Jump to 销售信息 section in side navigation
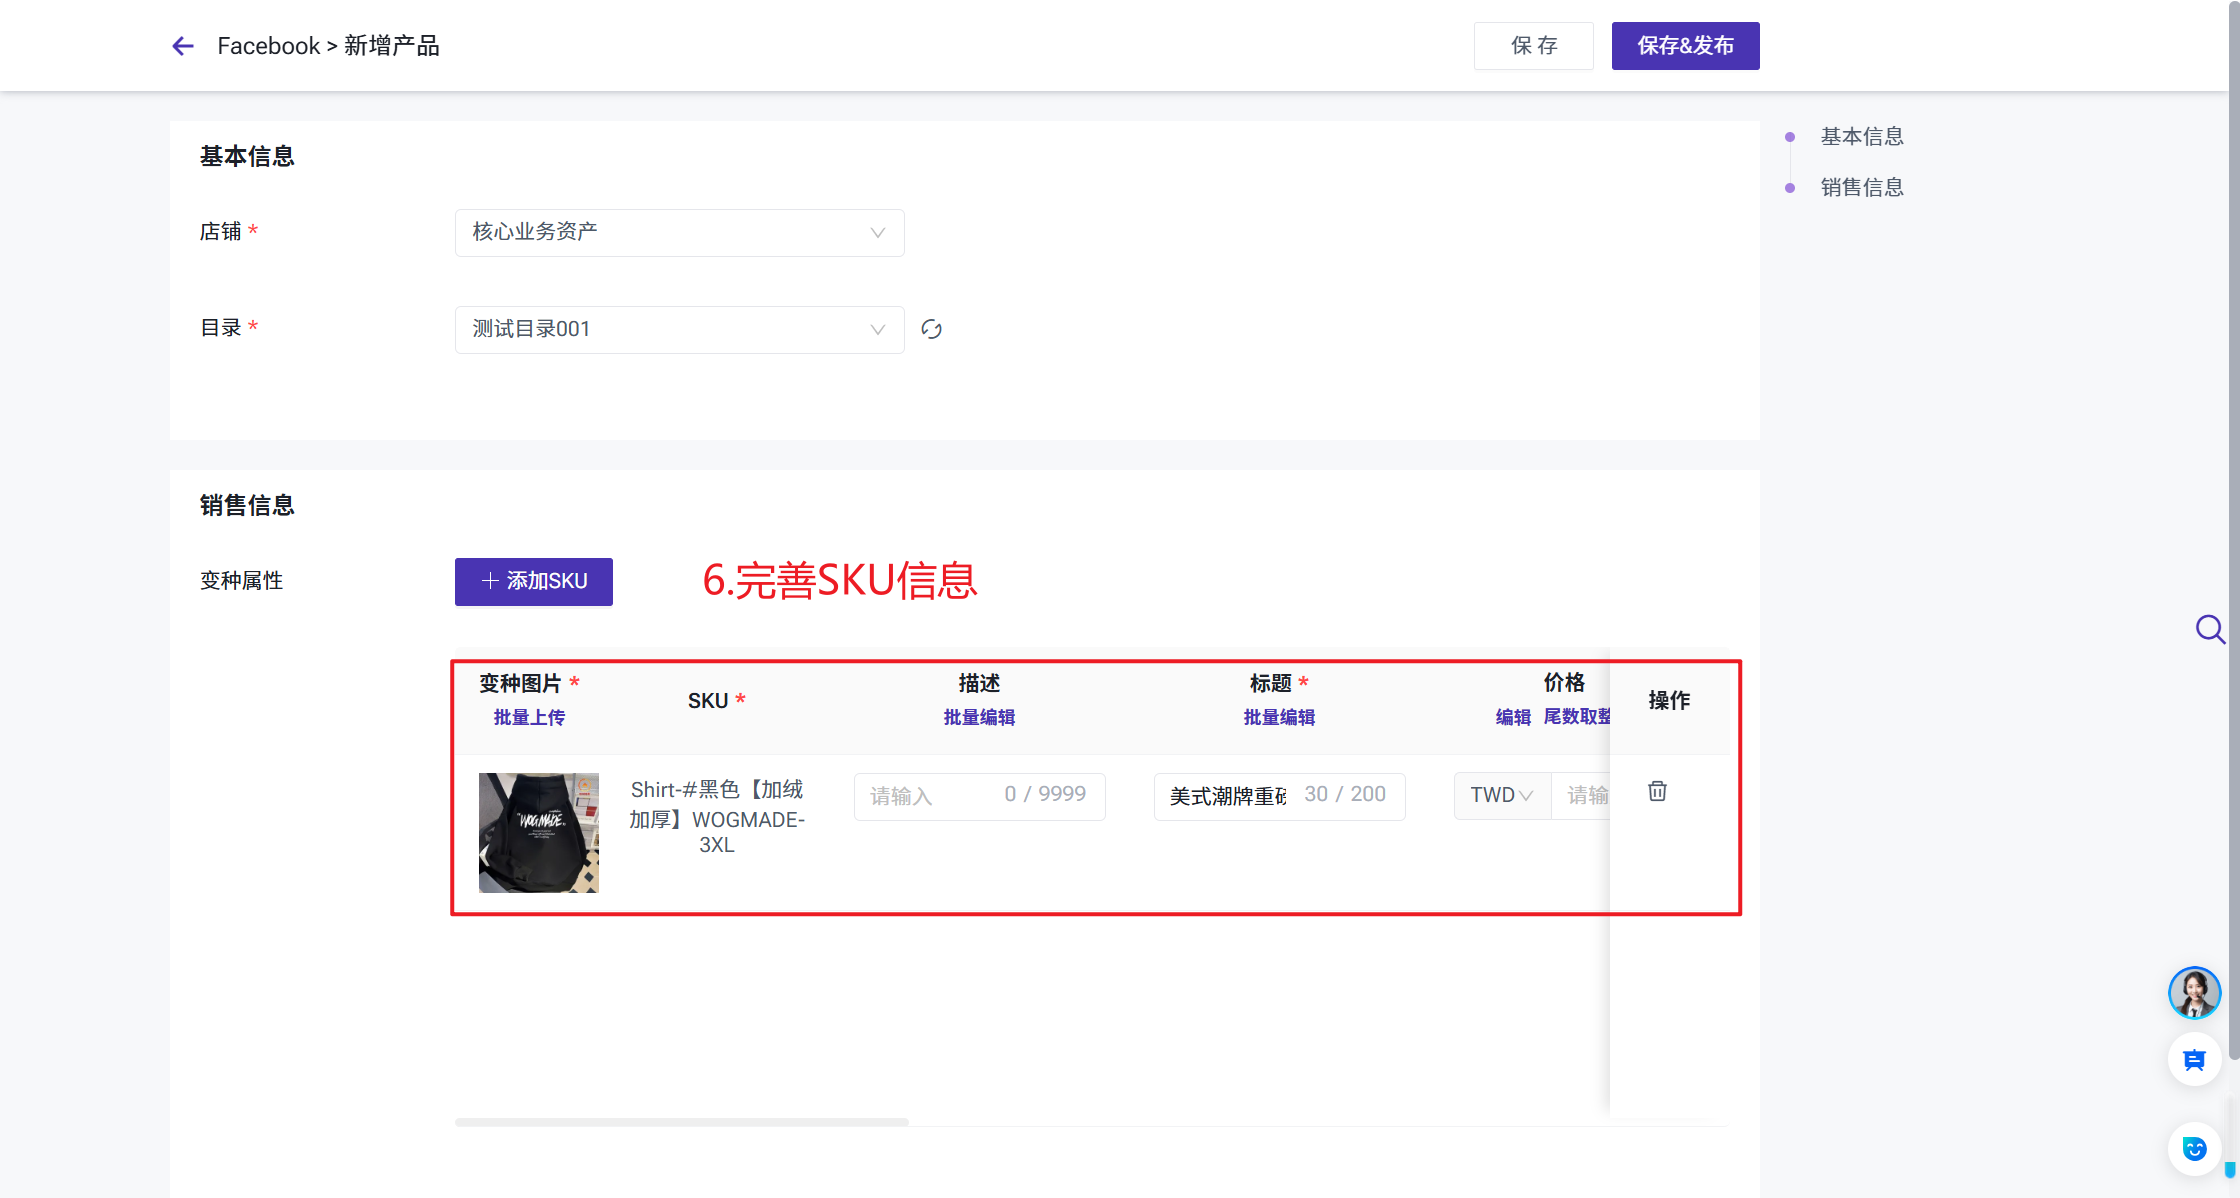 tap(1861, 187)
